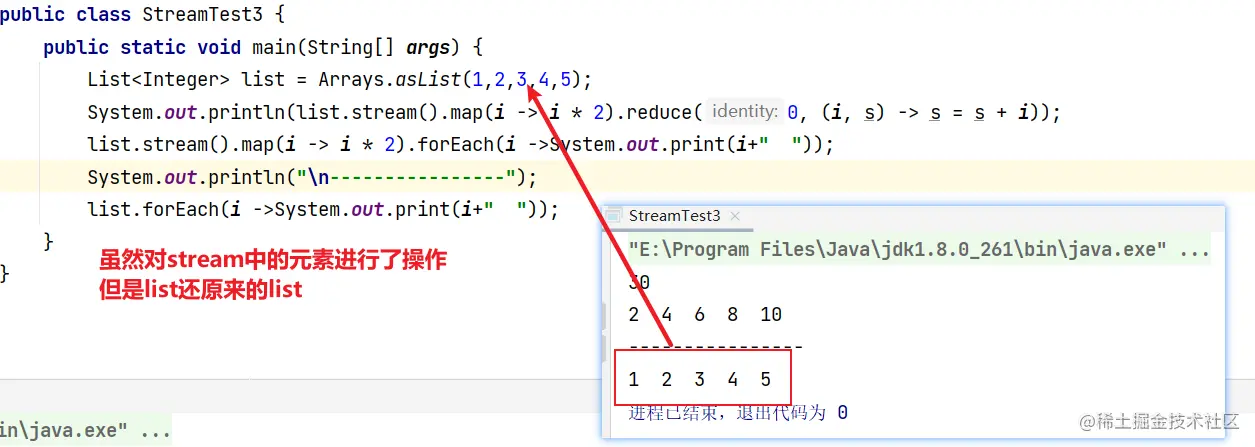
Task: Click the println line with the \n dashes string
Action: pos(312,177)
